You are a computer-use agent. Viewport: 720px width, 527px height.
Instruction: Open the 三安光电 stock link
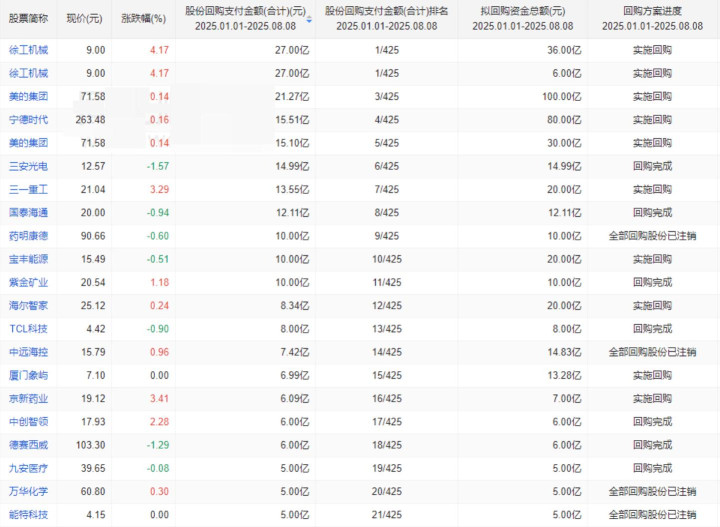(28, 166)
